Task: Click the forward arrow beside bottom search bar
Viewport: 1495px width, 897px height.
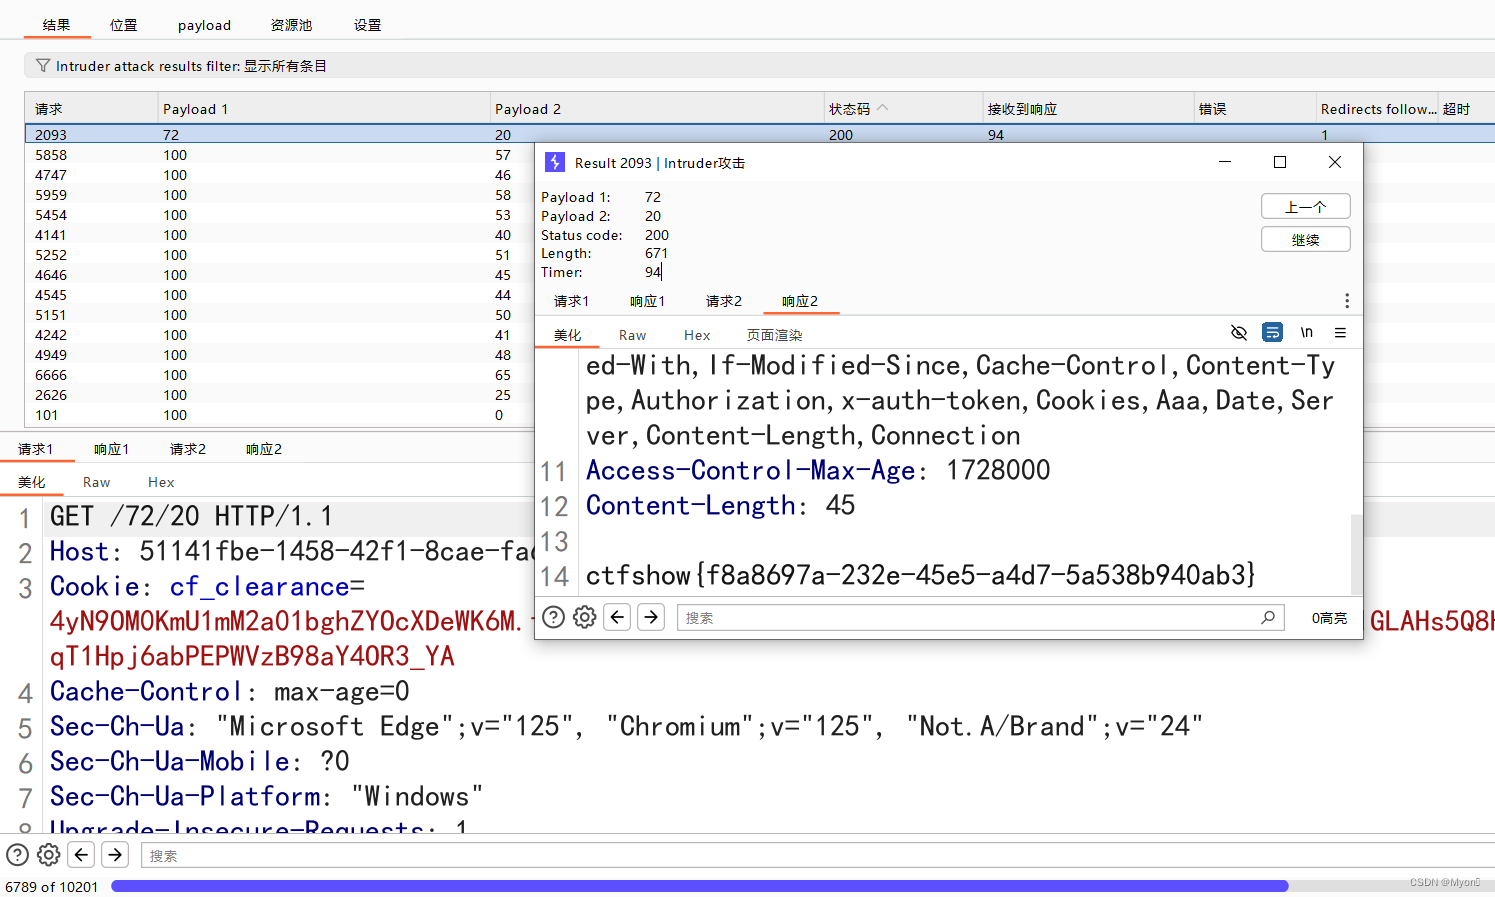Action: pyautogui.click(x=114, y=855)
